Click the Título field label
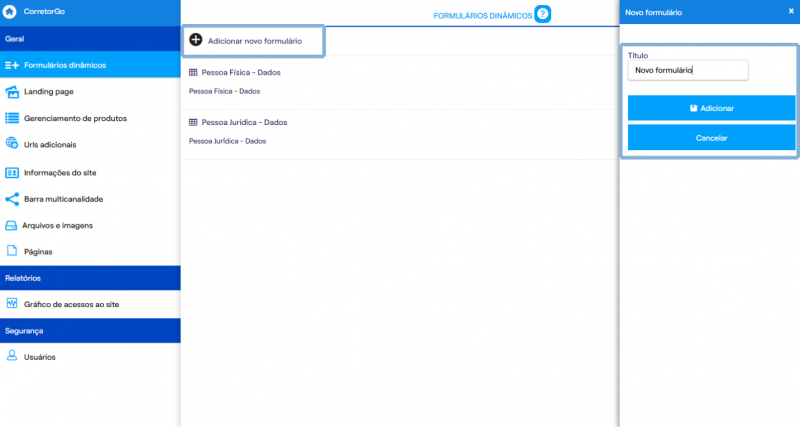 click(638, 55)
